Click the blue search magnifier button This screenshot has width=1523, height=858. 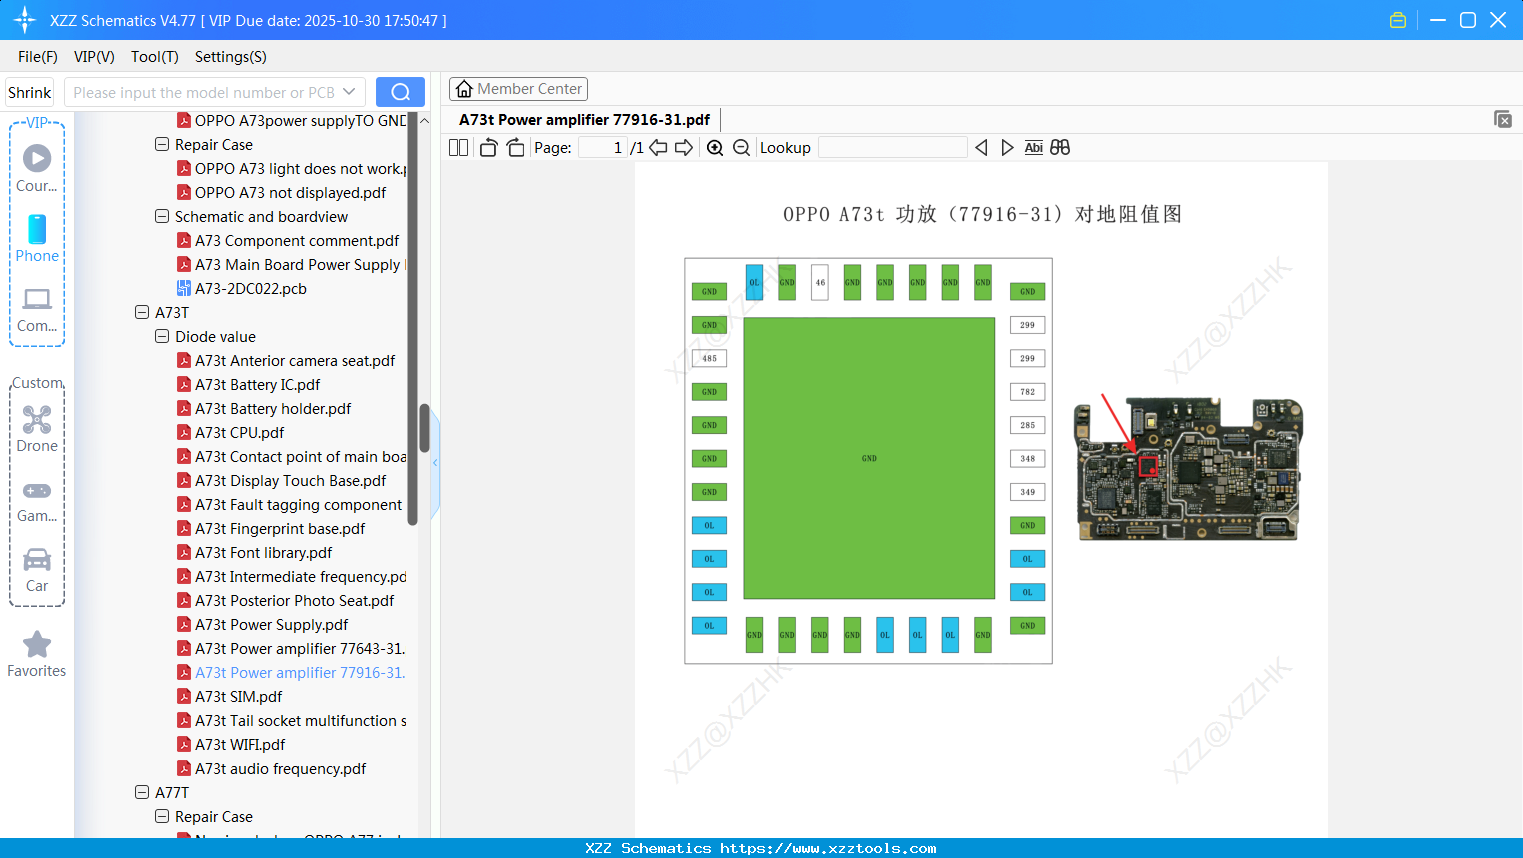(x=400, y=92)
